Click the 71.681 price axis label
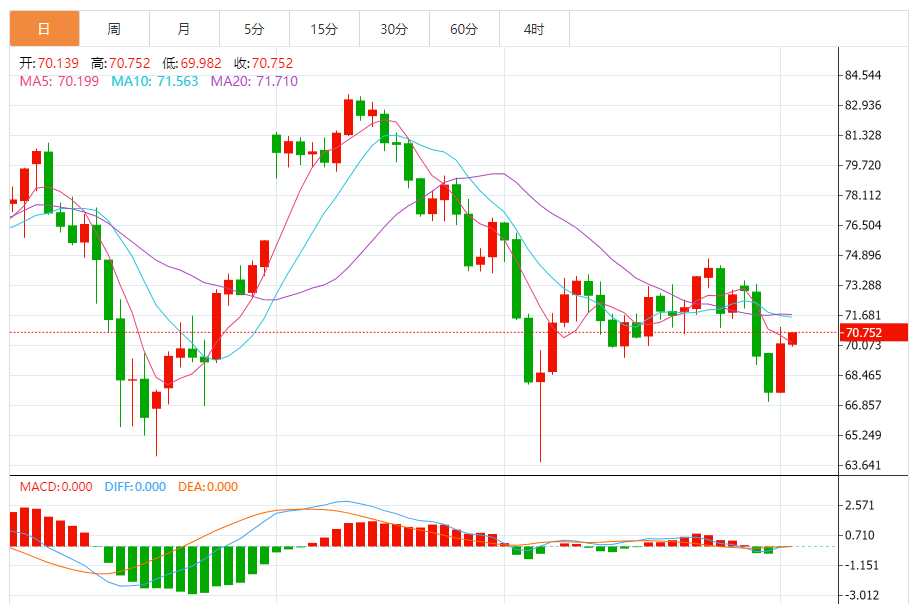This screenshot has height=604, width=918. tap(862, 315)
